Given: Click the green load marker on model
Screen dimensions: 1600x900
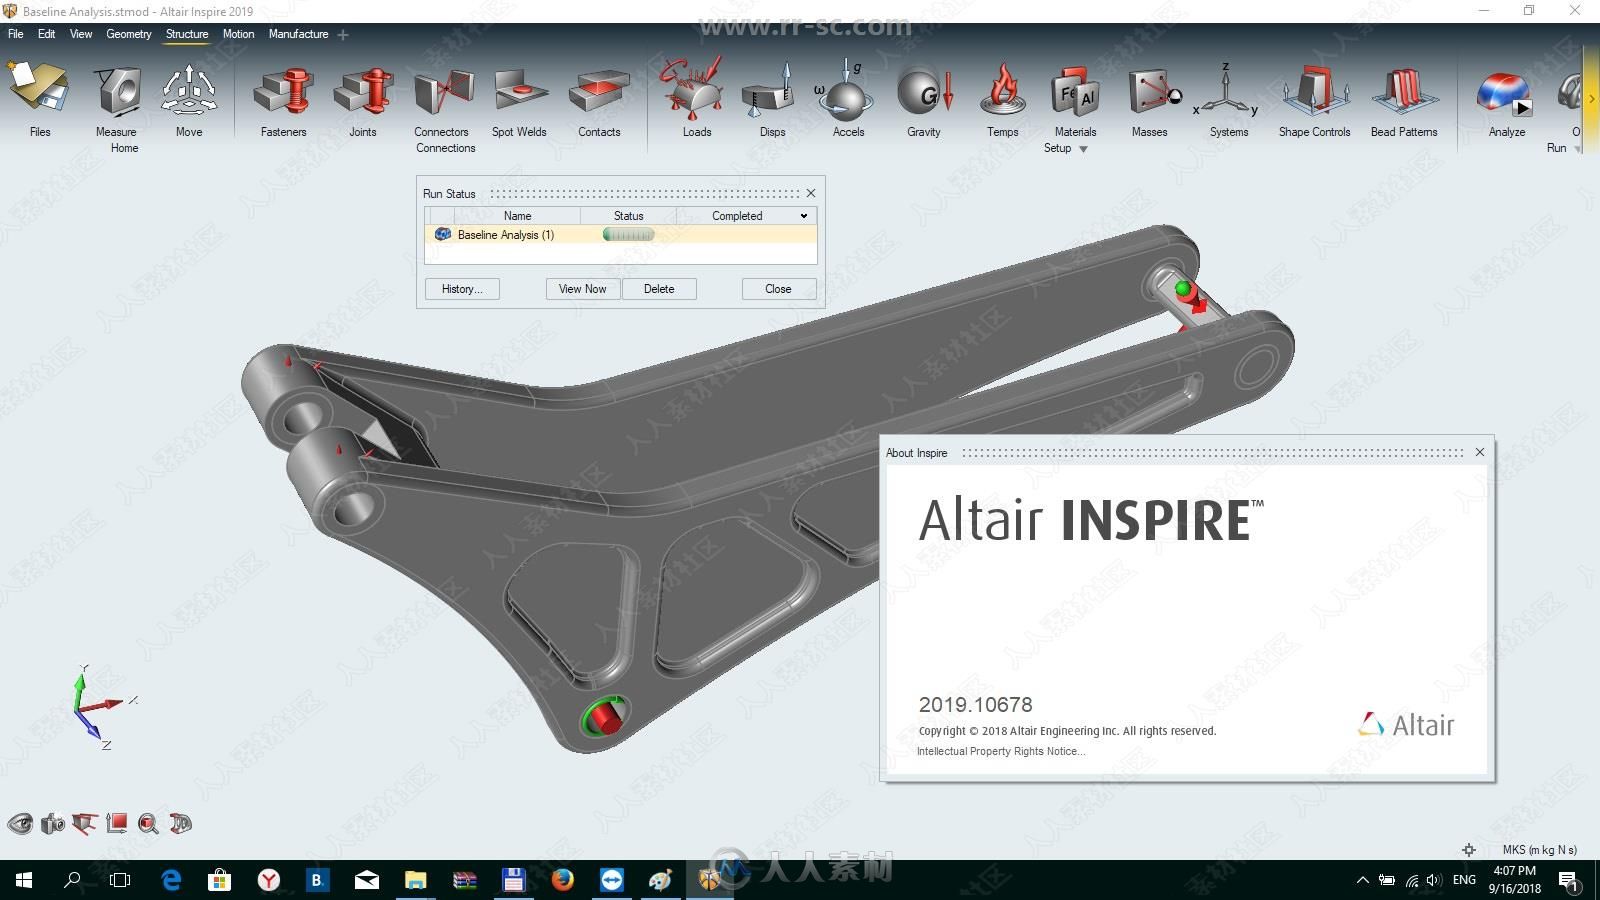Looking at the screenshot, I should pos(1183,289).
